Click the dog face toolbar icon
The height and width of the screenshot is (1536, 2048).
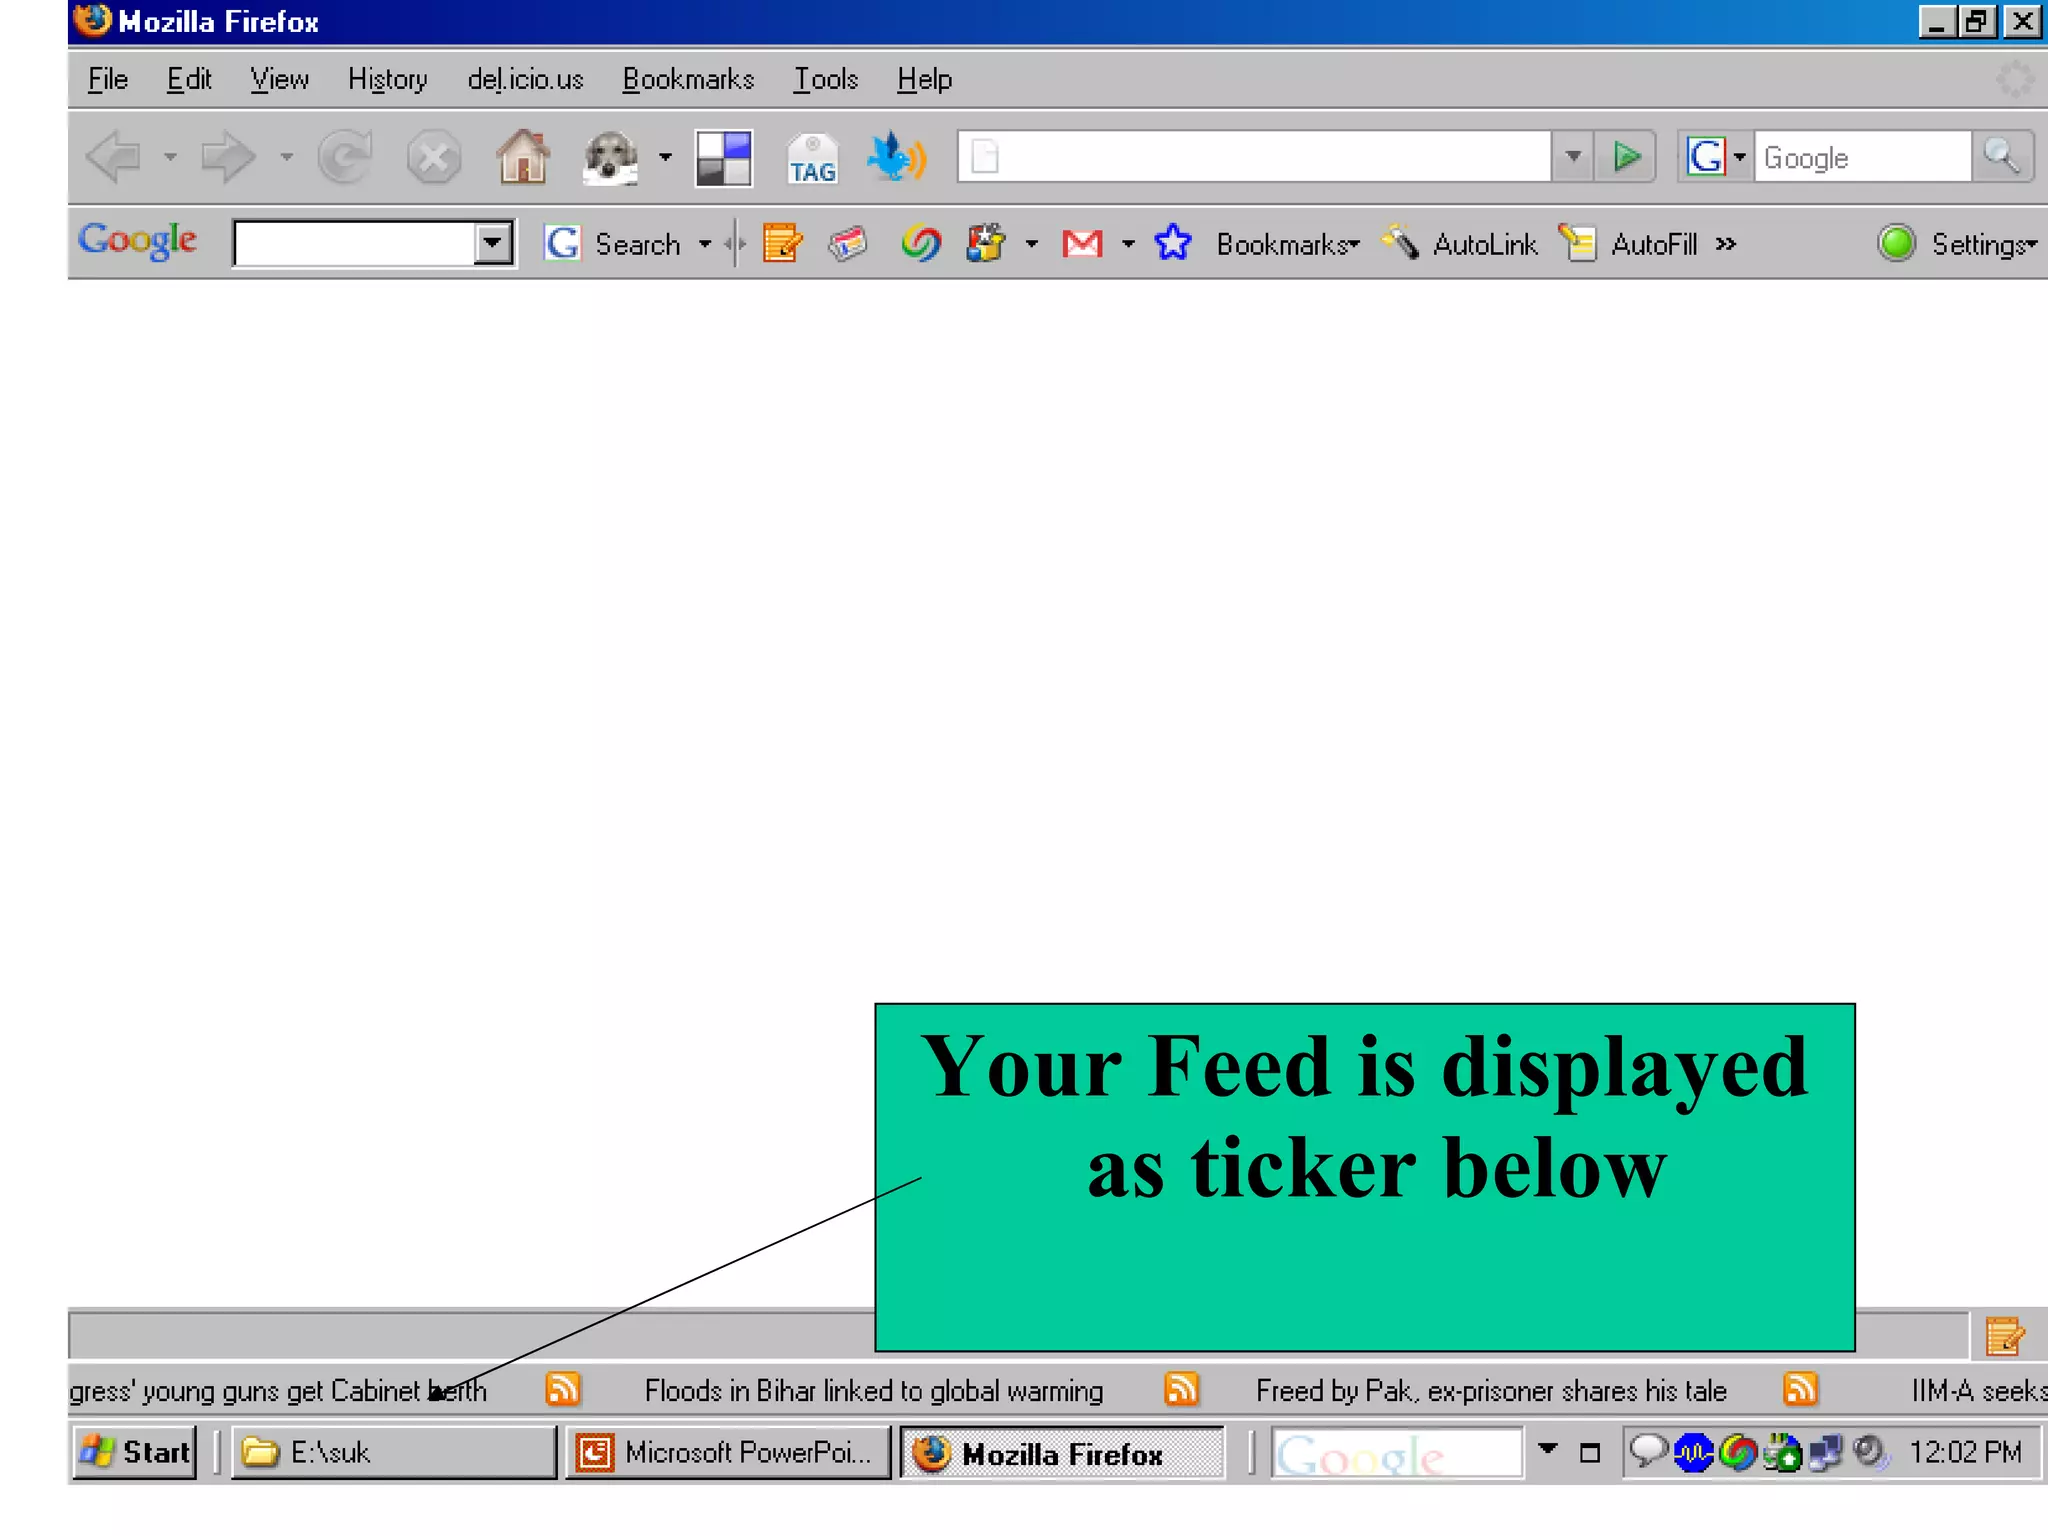[610, 157]
